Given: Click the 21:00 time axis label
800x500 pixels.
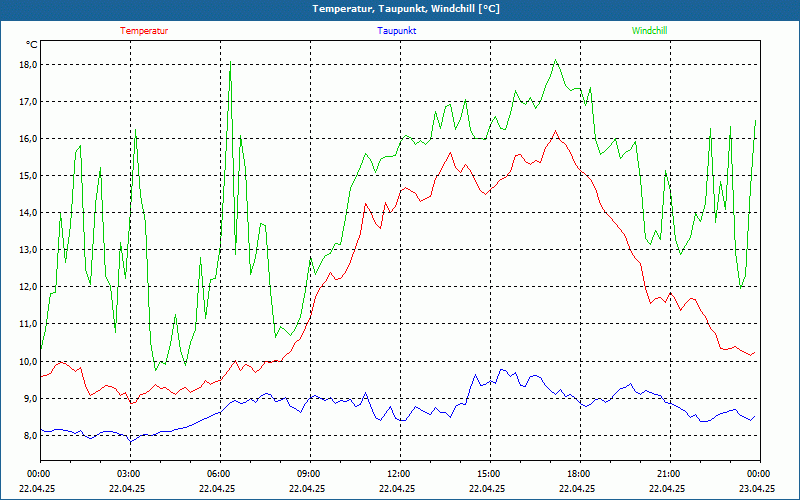Looking at the screenshot, I should (x=668, y=474).
